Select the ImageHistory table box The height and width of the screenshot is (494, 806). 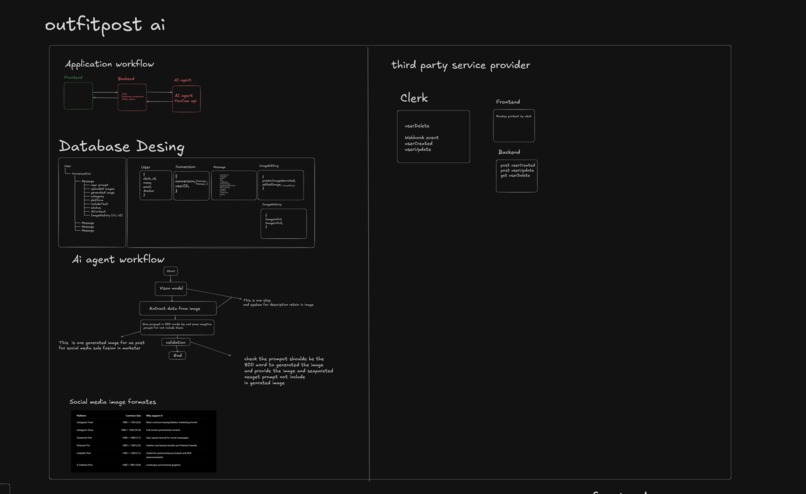pos(283,224)
